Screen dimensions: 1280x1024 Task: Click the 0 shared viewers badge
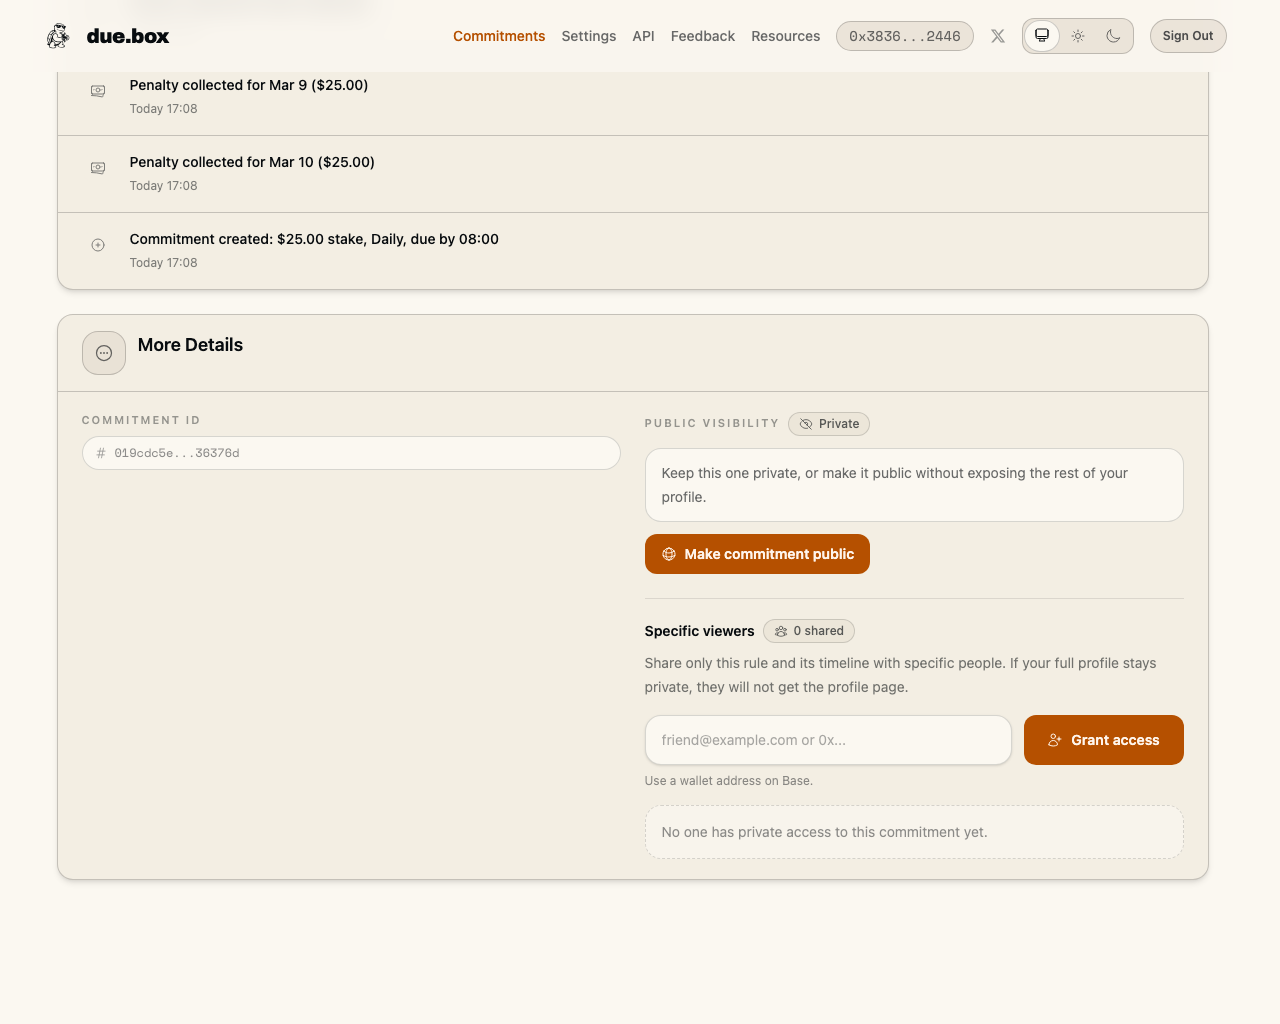coord(809,631)
